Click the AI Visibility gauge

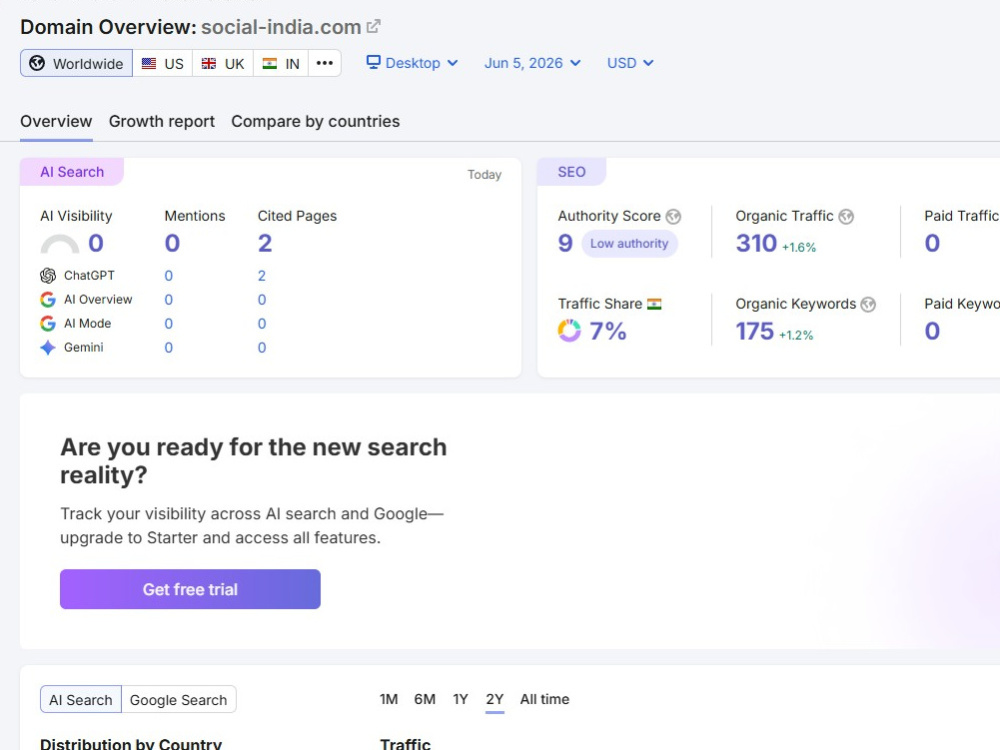(60, 244)
